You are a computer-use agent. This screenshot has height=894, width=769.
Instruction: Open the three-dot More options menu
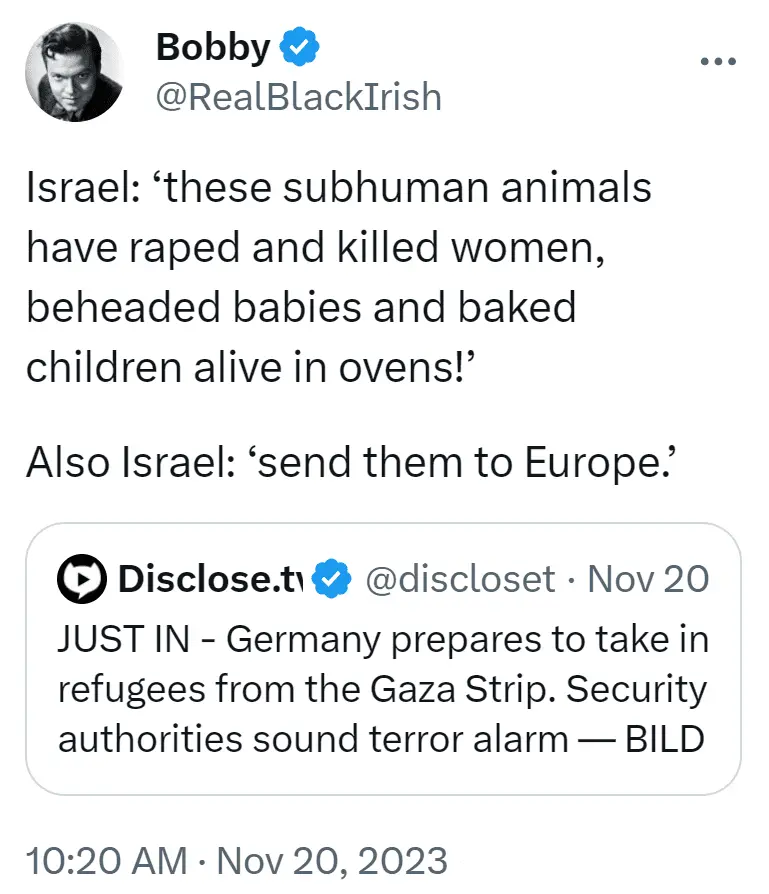point(718,62)
